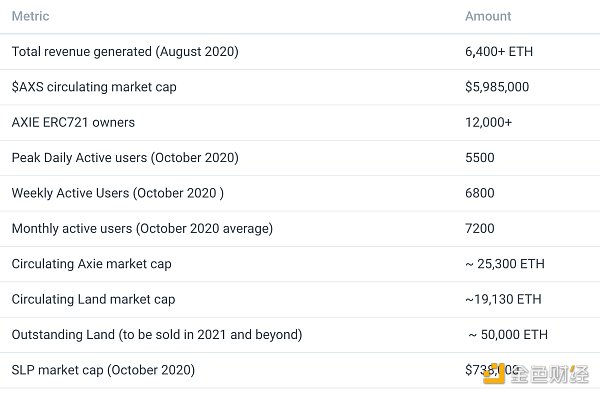Select the AXIE ERC721 owners row label

tap(73, 122)
